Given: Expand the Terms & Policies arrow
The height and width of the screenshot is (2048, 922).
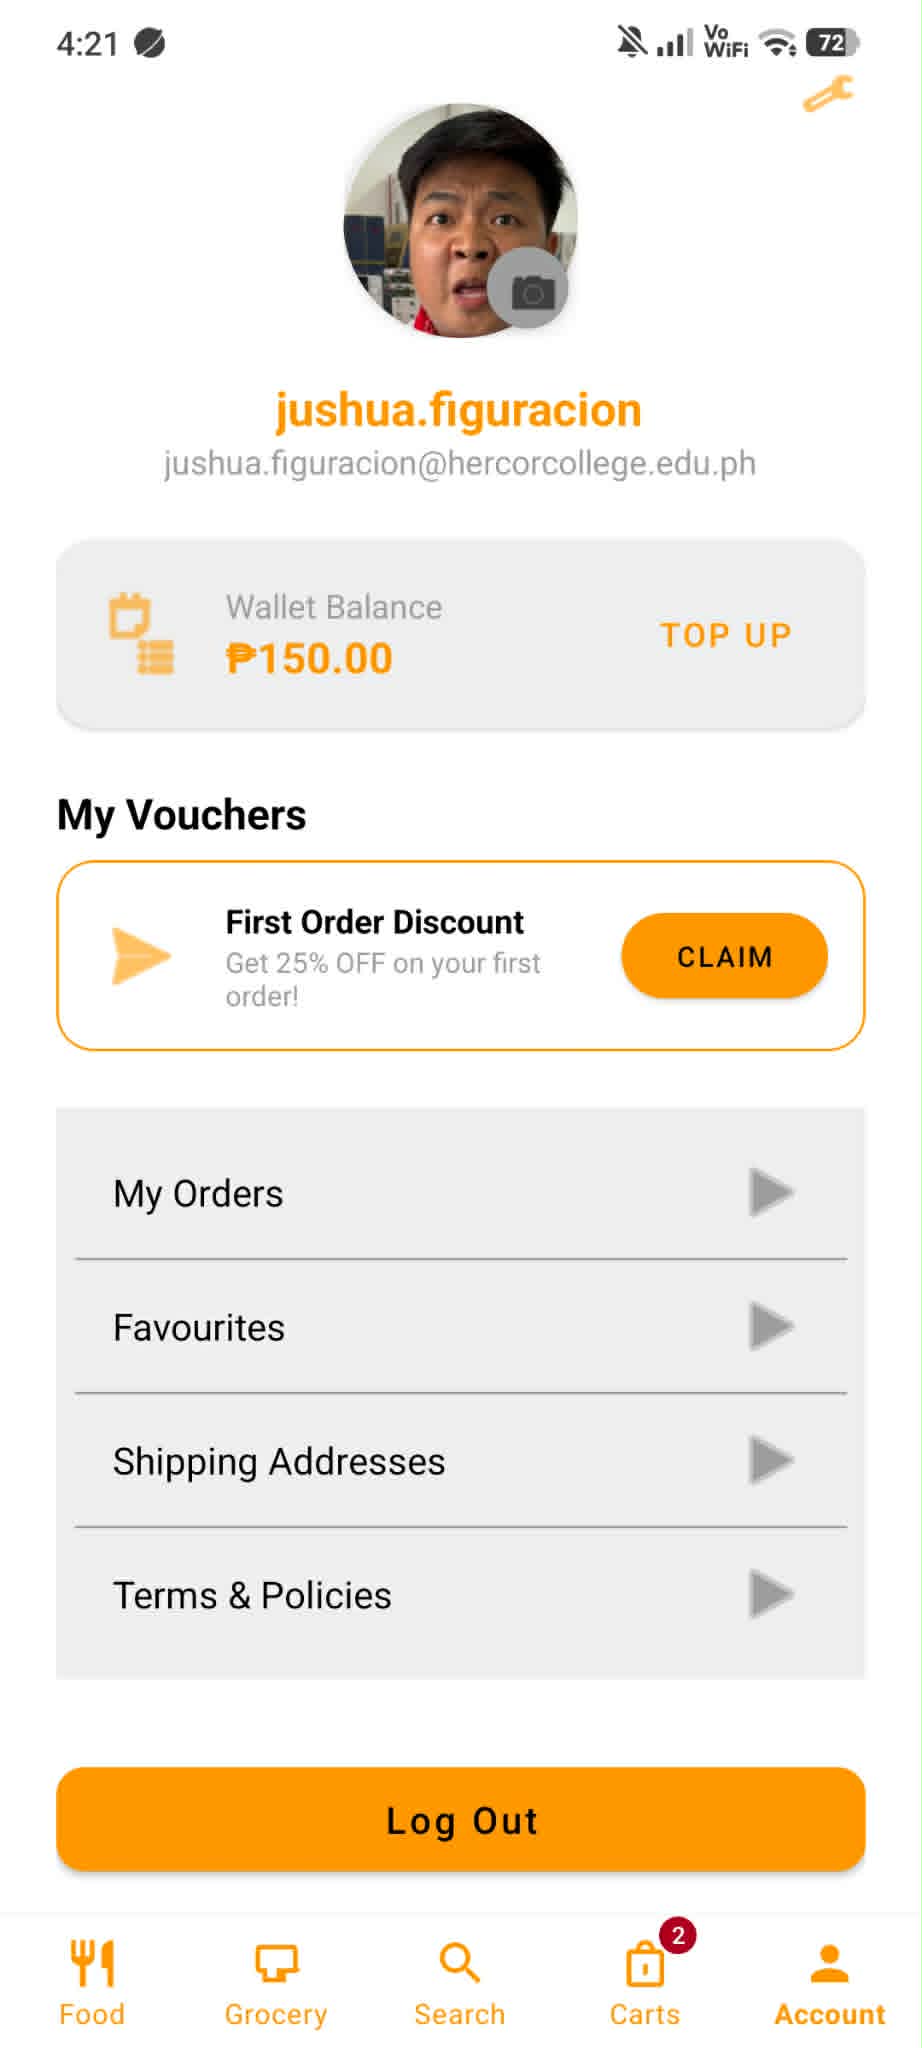Looking at the screenshot, I should [771, 1594].
